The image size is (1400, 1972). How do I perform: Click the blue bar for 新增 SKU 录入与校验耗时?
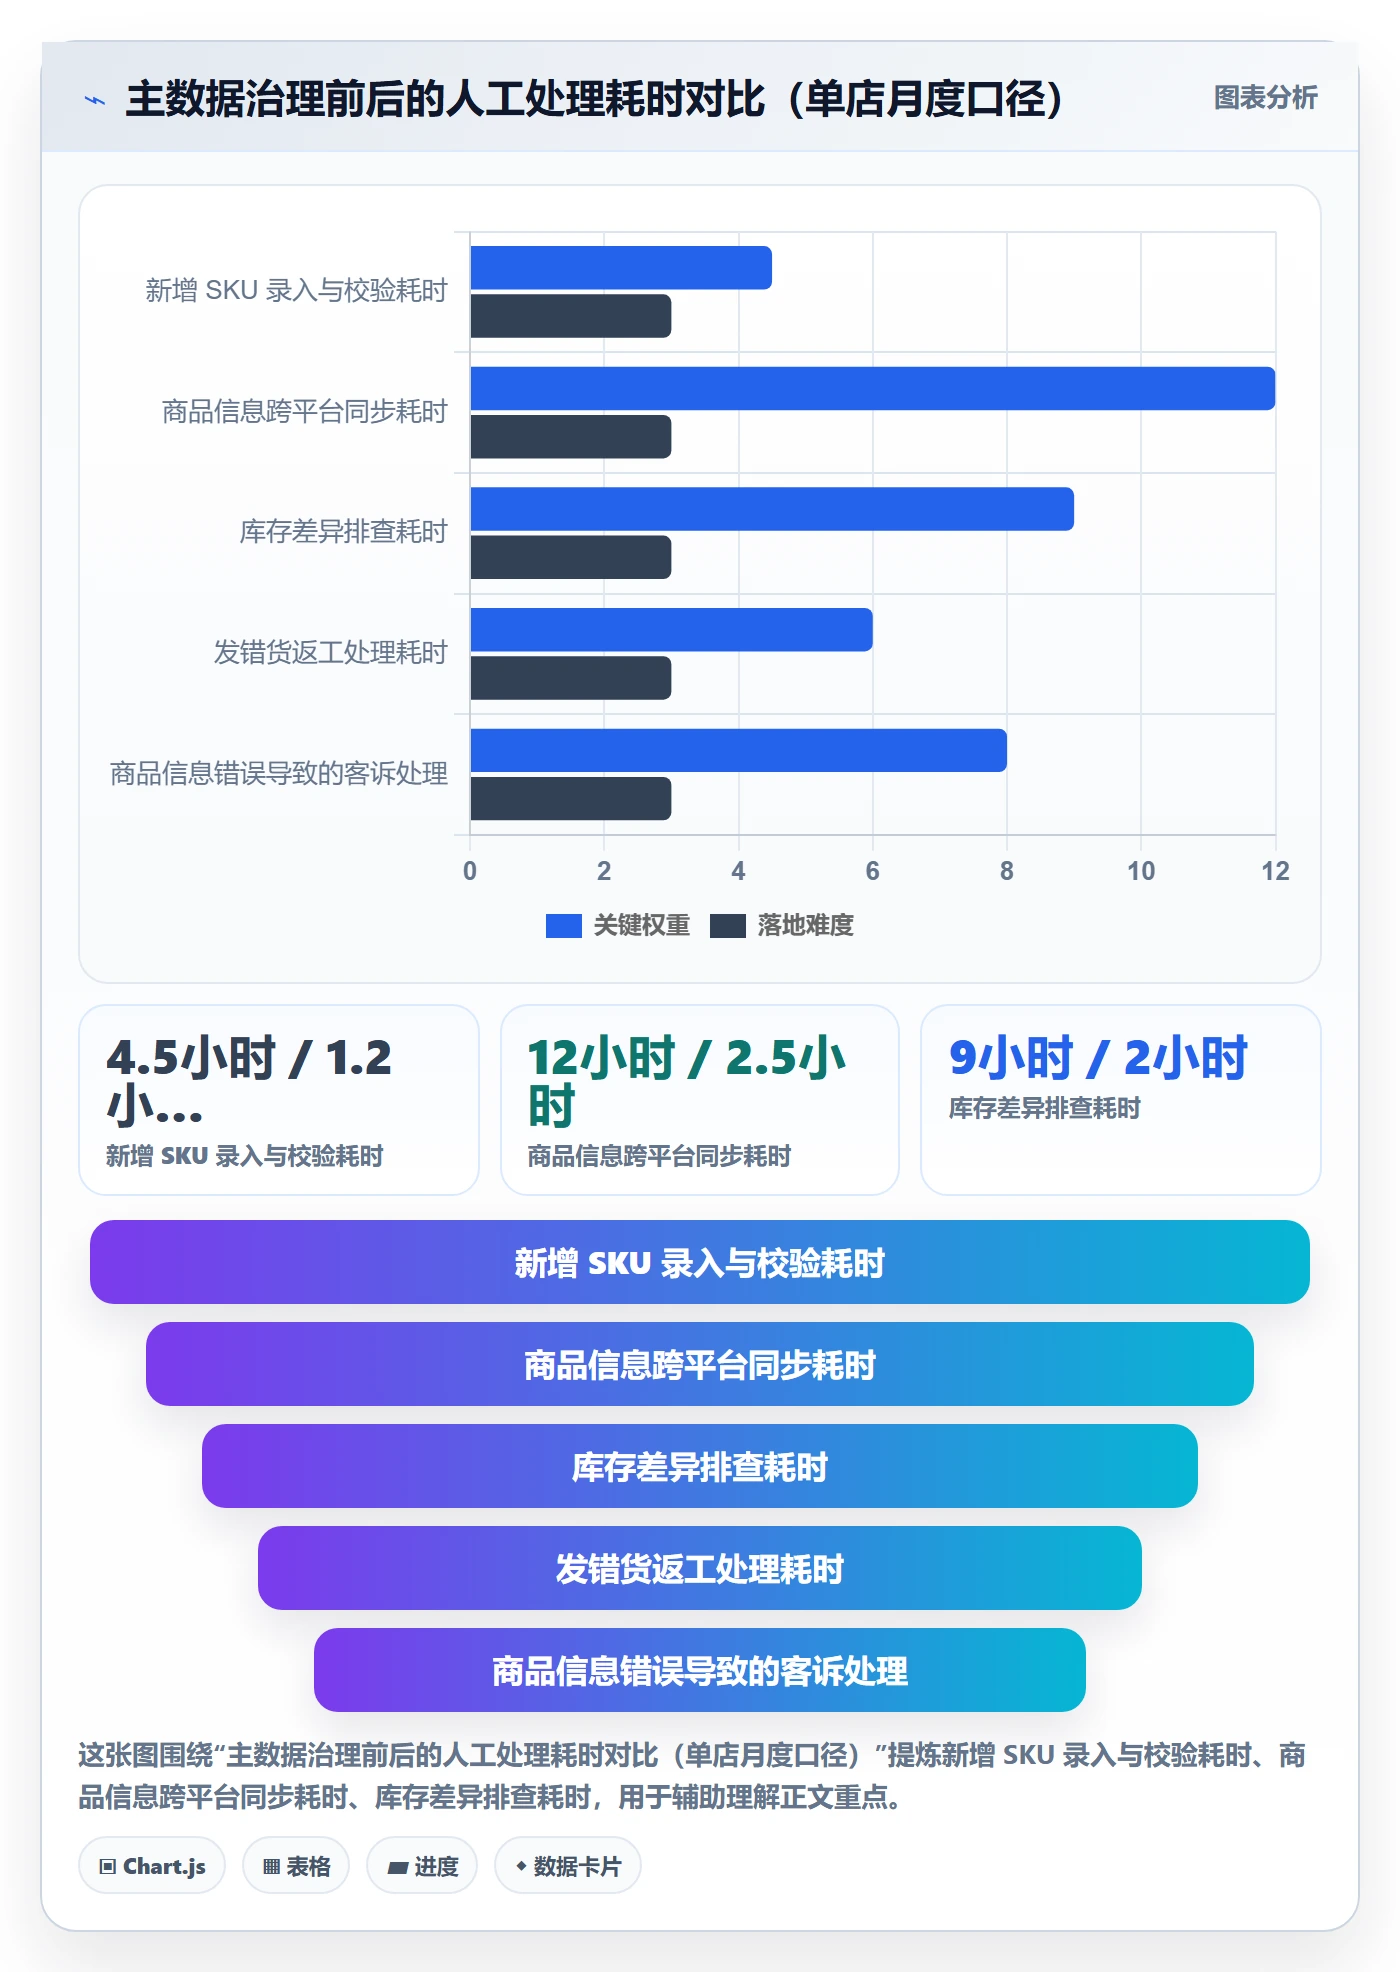(621, 268)
